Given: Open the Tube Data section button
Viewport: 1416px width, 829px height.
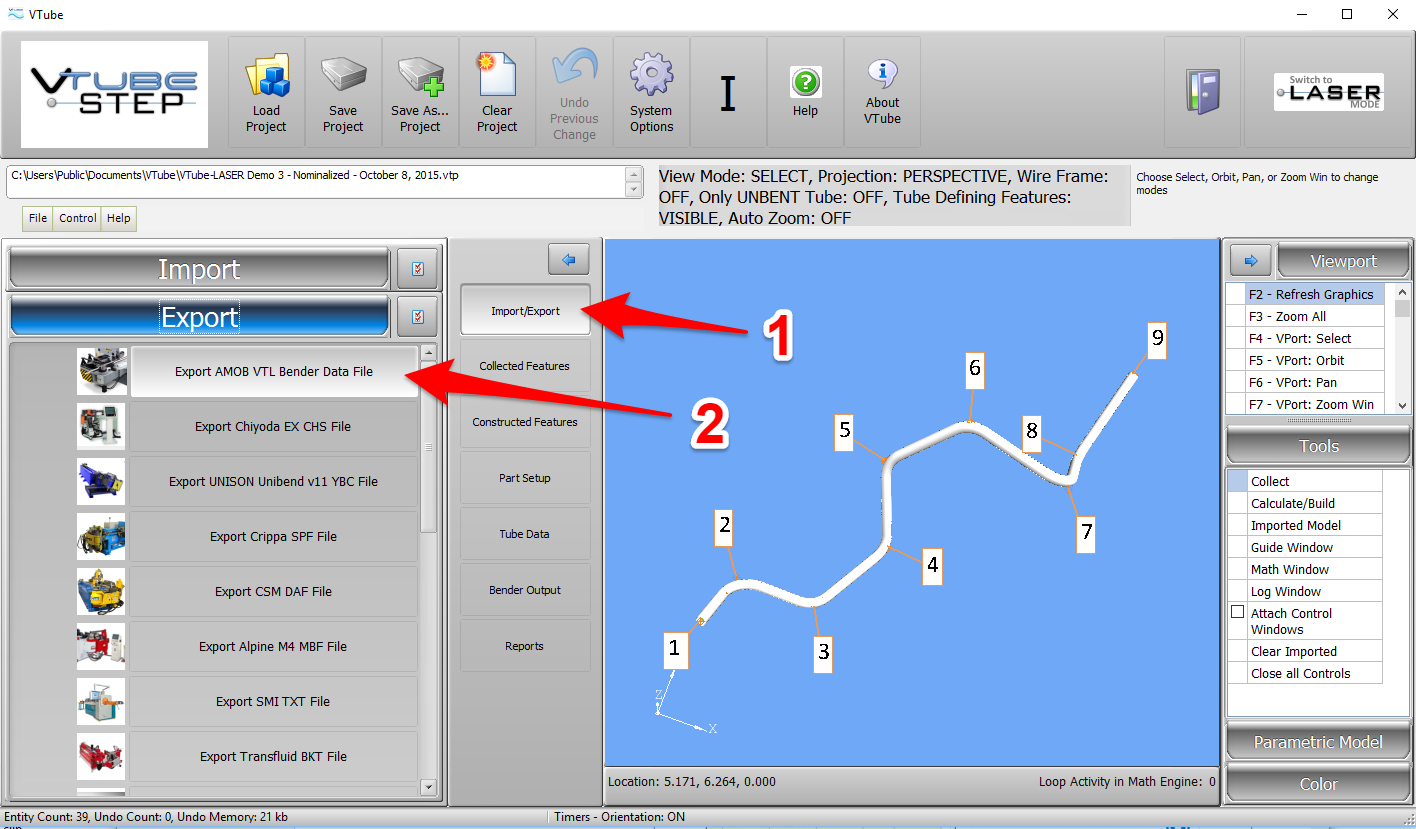Looking at the screenshot, I should point(525,534).
